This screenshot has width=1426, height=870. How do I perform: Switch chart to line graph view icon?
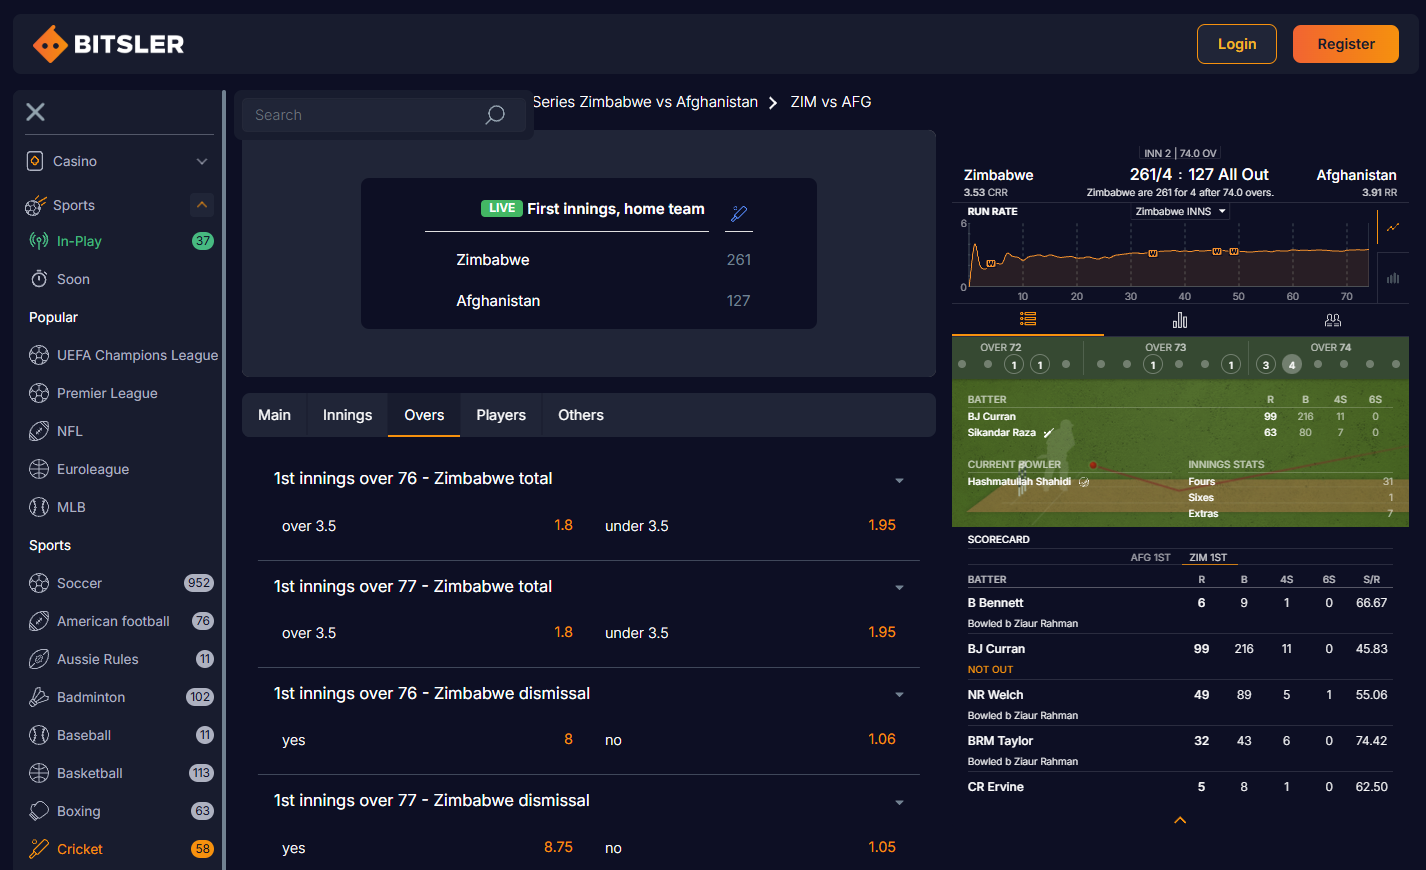[x=1393, y=228]
